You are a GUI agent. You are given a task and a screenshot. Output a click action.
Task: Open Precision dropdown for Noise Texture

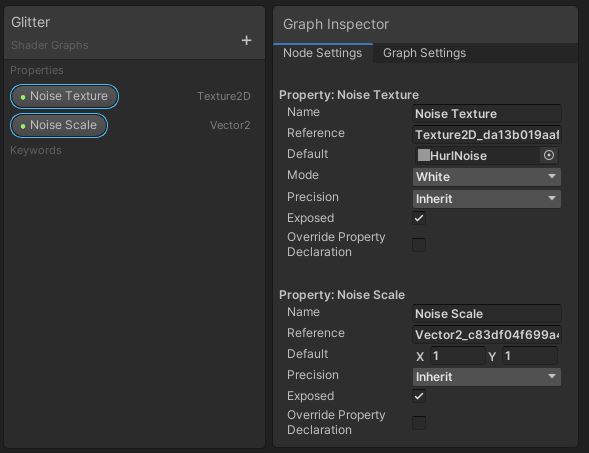486,199
